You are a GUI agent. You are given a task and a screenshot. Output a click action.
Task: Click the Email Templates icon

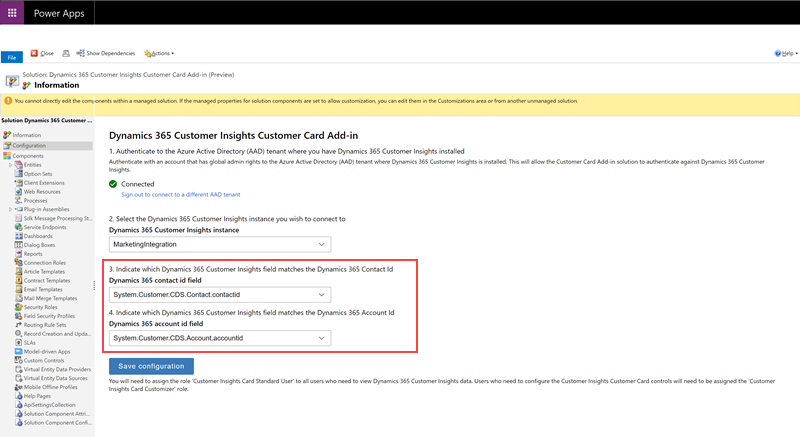[19, 289]
